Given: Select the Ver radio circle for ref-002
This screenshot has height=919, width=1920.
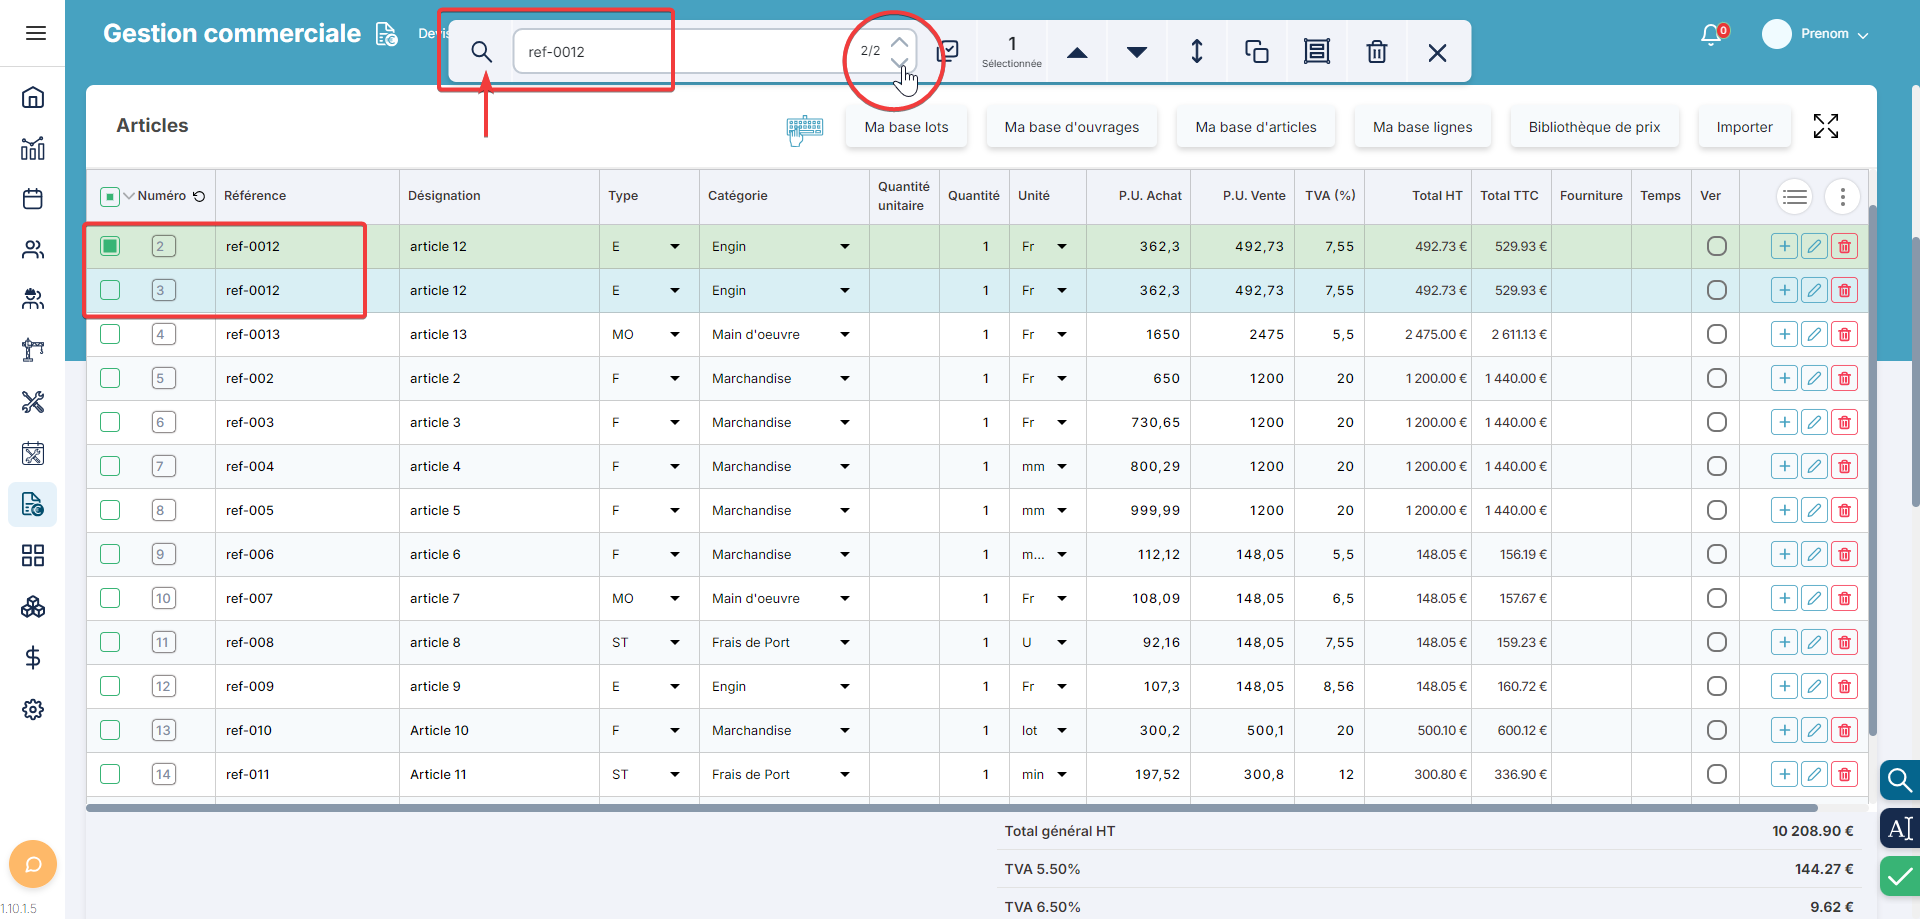Looking at the screenshot, I should (1716, 378).
